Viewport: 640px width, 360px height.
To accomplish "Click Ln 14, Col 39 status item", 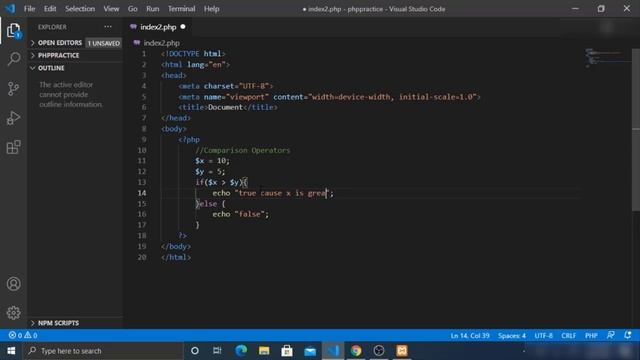I will pos(470,336).
